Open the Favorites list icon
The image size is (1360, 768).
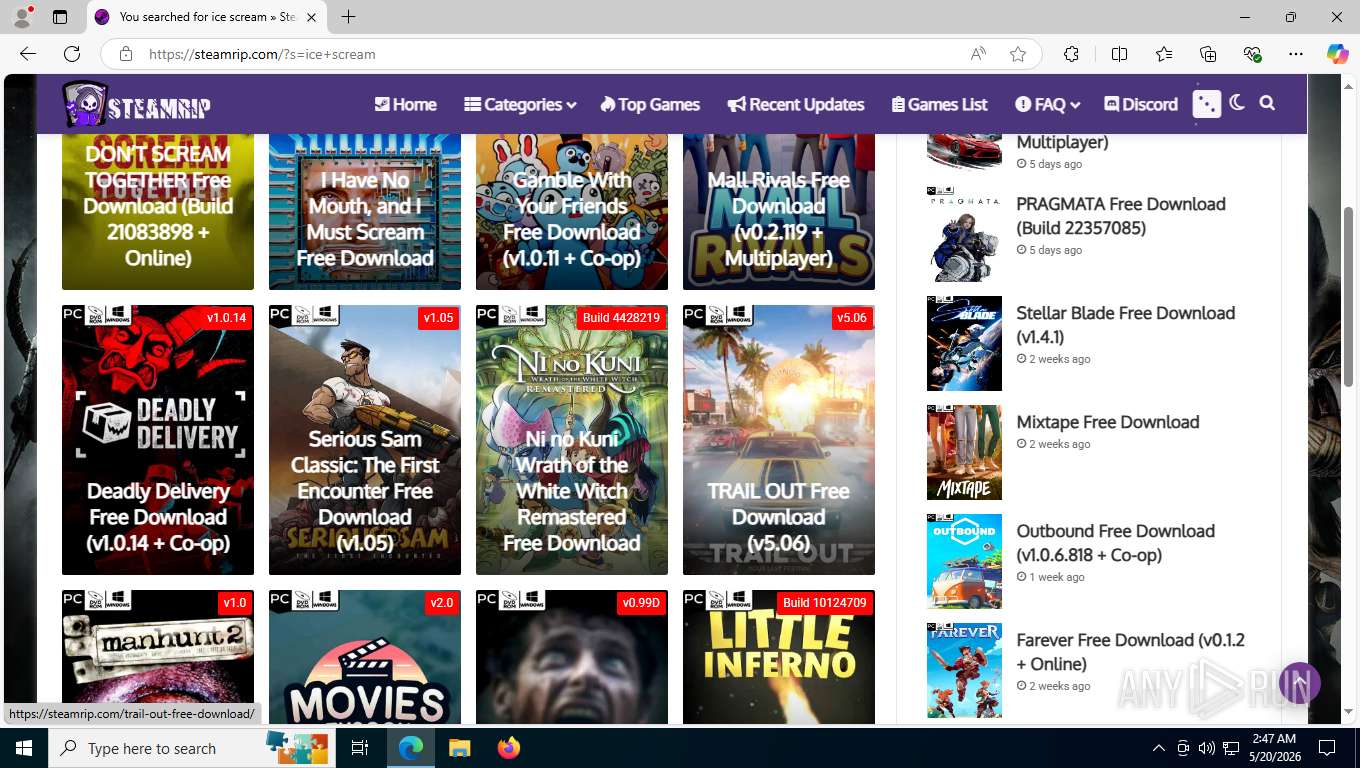point(1164,54)
